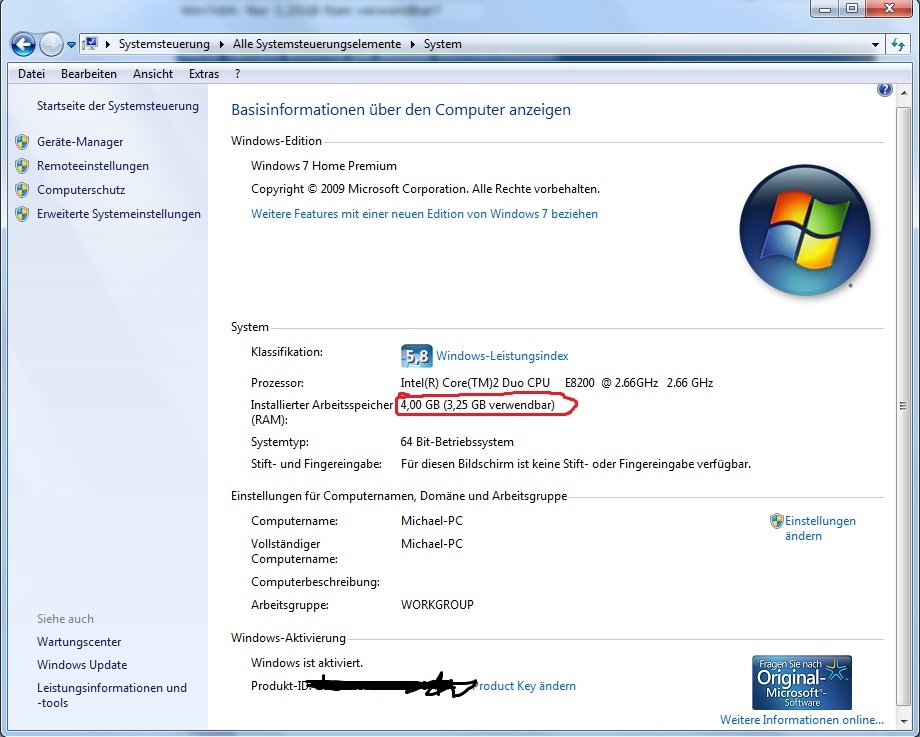Open Windows Update link
Viewport: 920px width, 737px height.
(82, 665)
